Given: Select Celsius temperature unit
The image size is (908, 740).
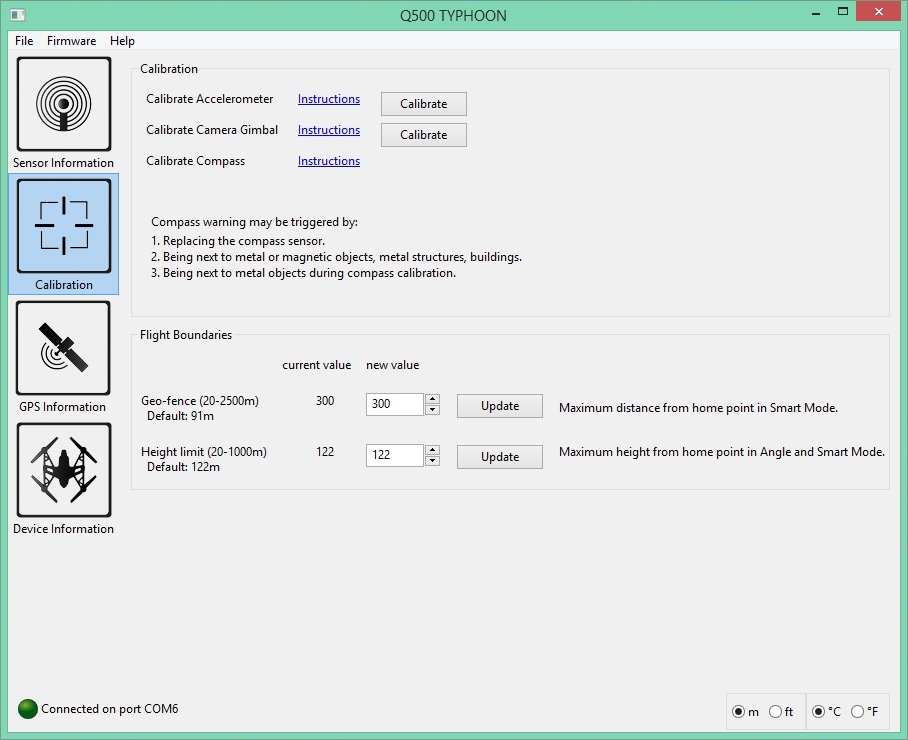Looking at the screenshot, I should coord(818,712).
